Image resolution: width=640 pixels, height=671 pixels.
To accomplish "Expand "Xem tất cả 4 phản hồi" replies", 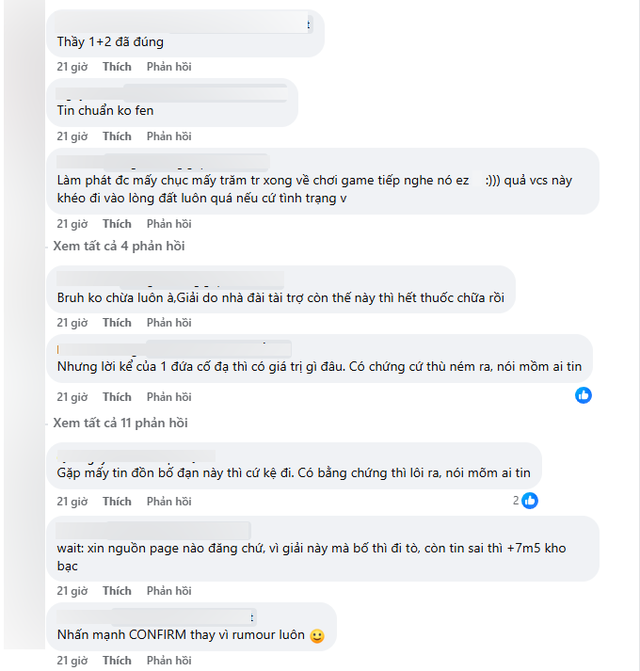I will click(119, 246).
